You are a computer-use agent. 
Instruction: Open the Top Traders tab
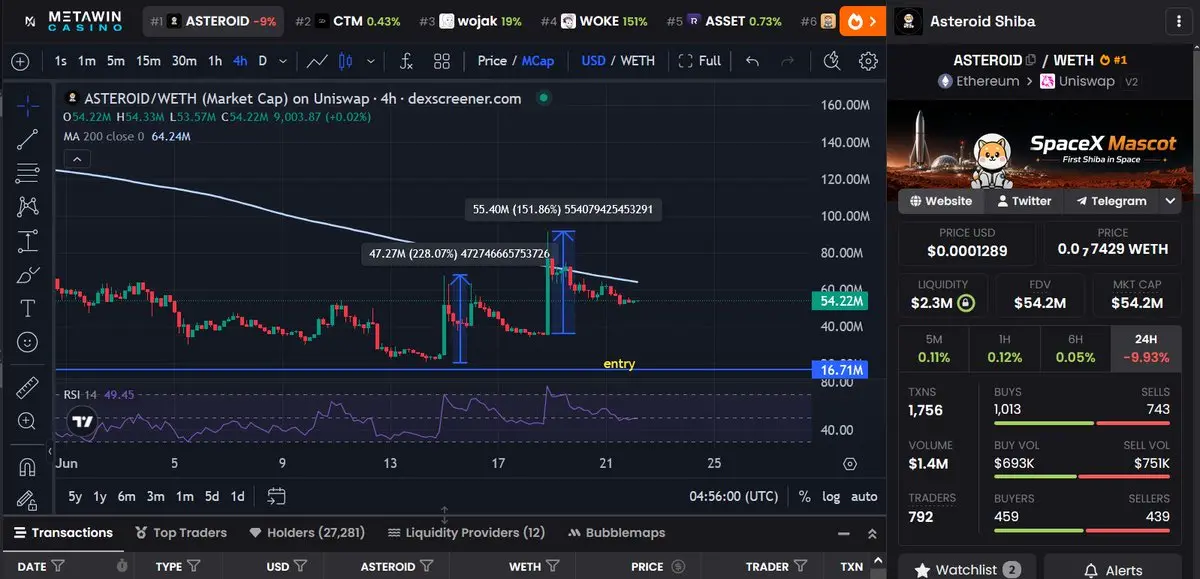tap(181, 533)
